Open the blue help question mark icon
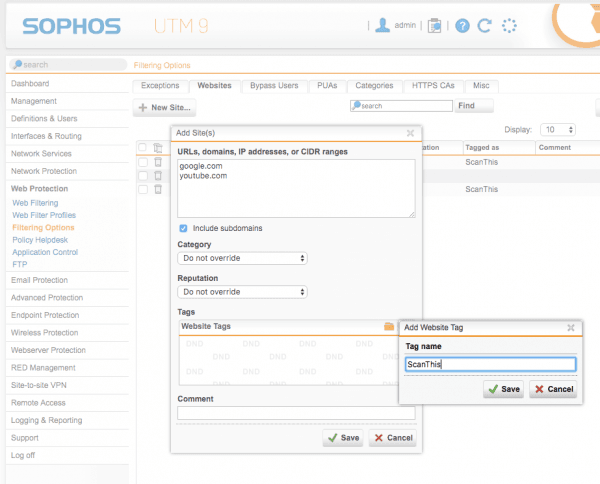 coord(462,26)
